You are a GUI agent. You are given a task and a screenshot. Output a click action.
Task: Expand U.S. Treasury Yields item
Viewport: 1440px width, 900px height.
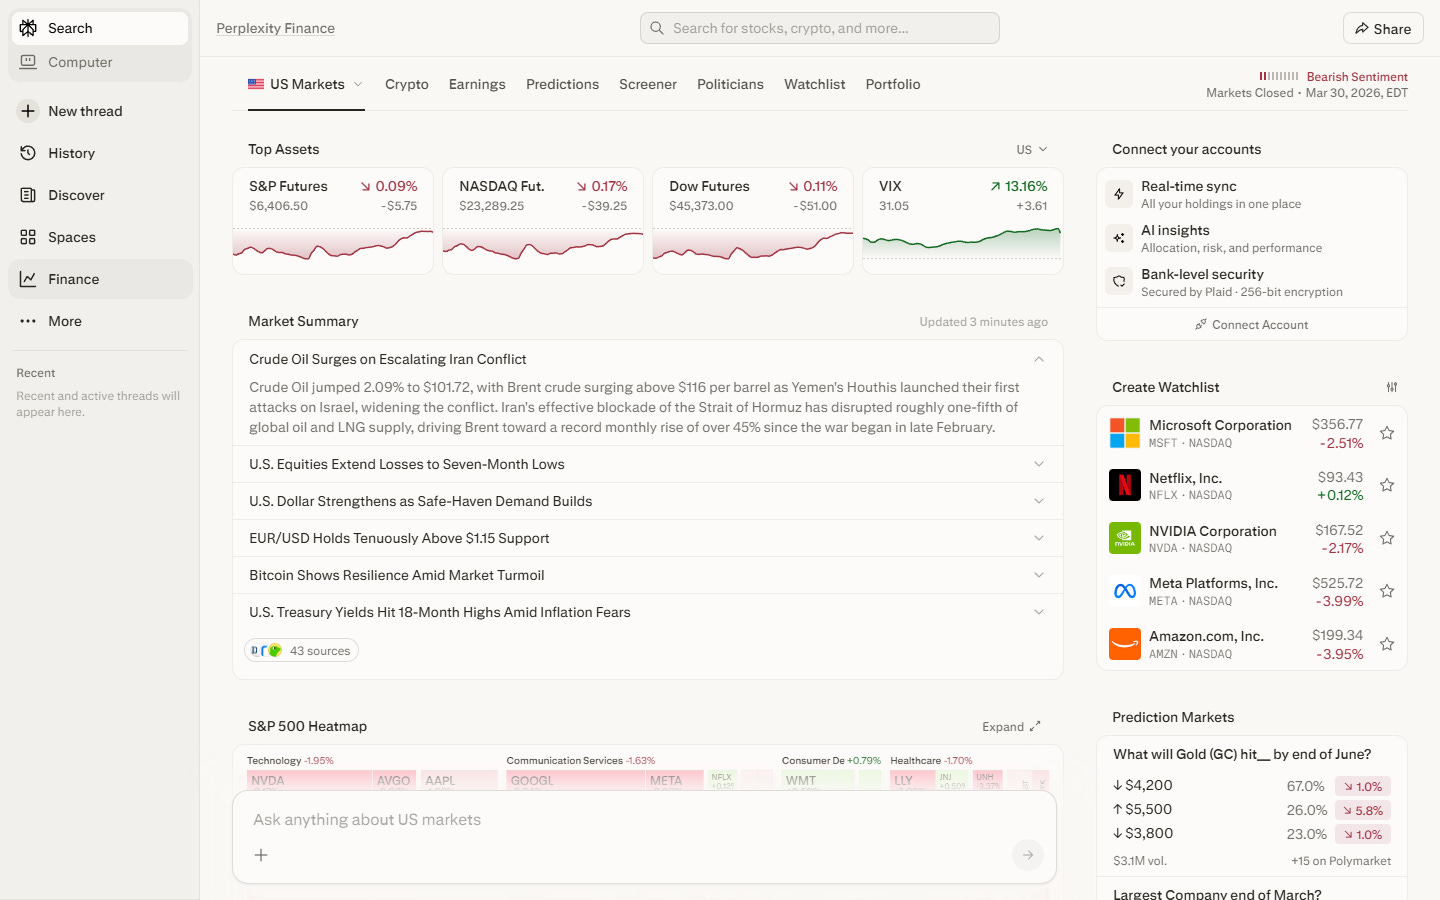tap(648, 612)
